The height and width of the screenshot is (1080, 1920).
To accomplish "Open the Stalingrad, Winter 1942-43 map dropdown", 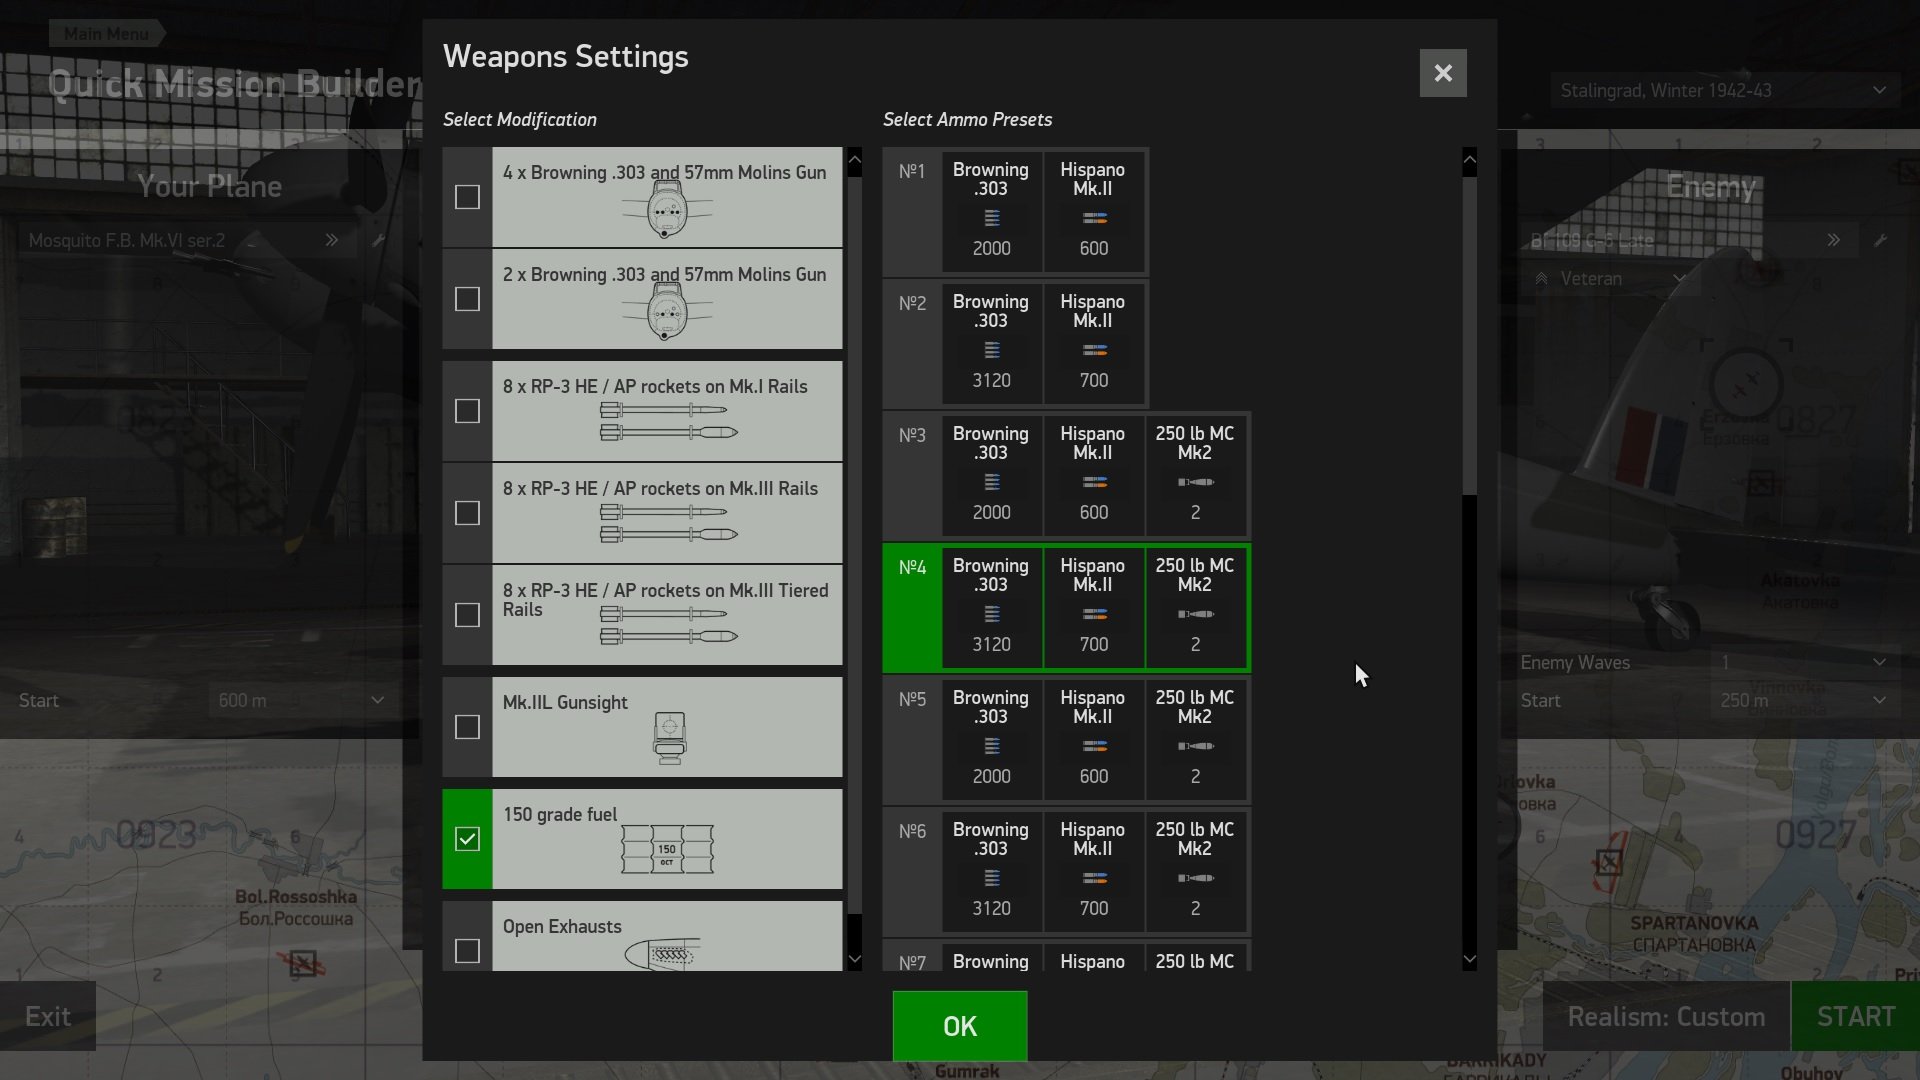I will (x=1723, y=90).
